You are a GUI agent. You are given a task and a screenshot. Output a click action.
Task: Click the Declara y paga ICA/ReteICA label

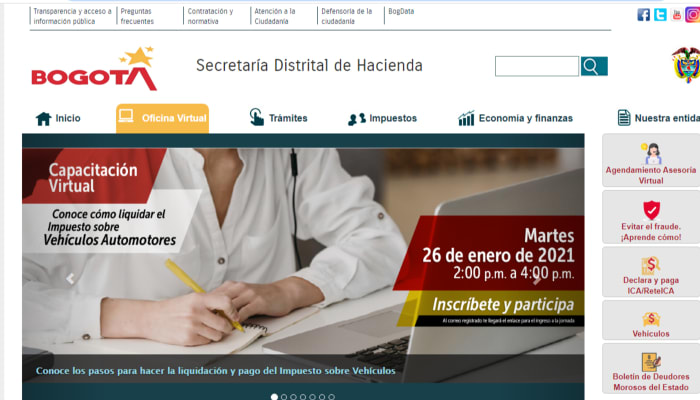click(x=651, y=285)
